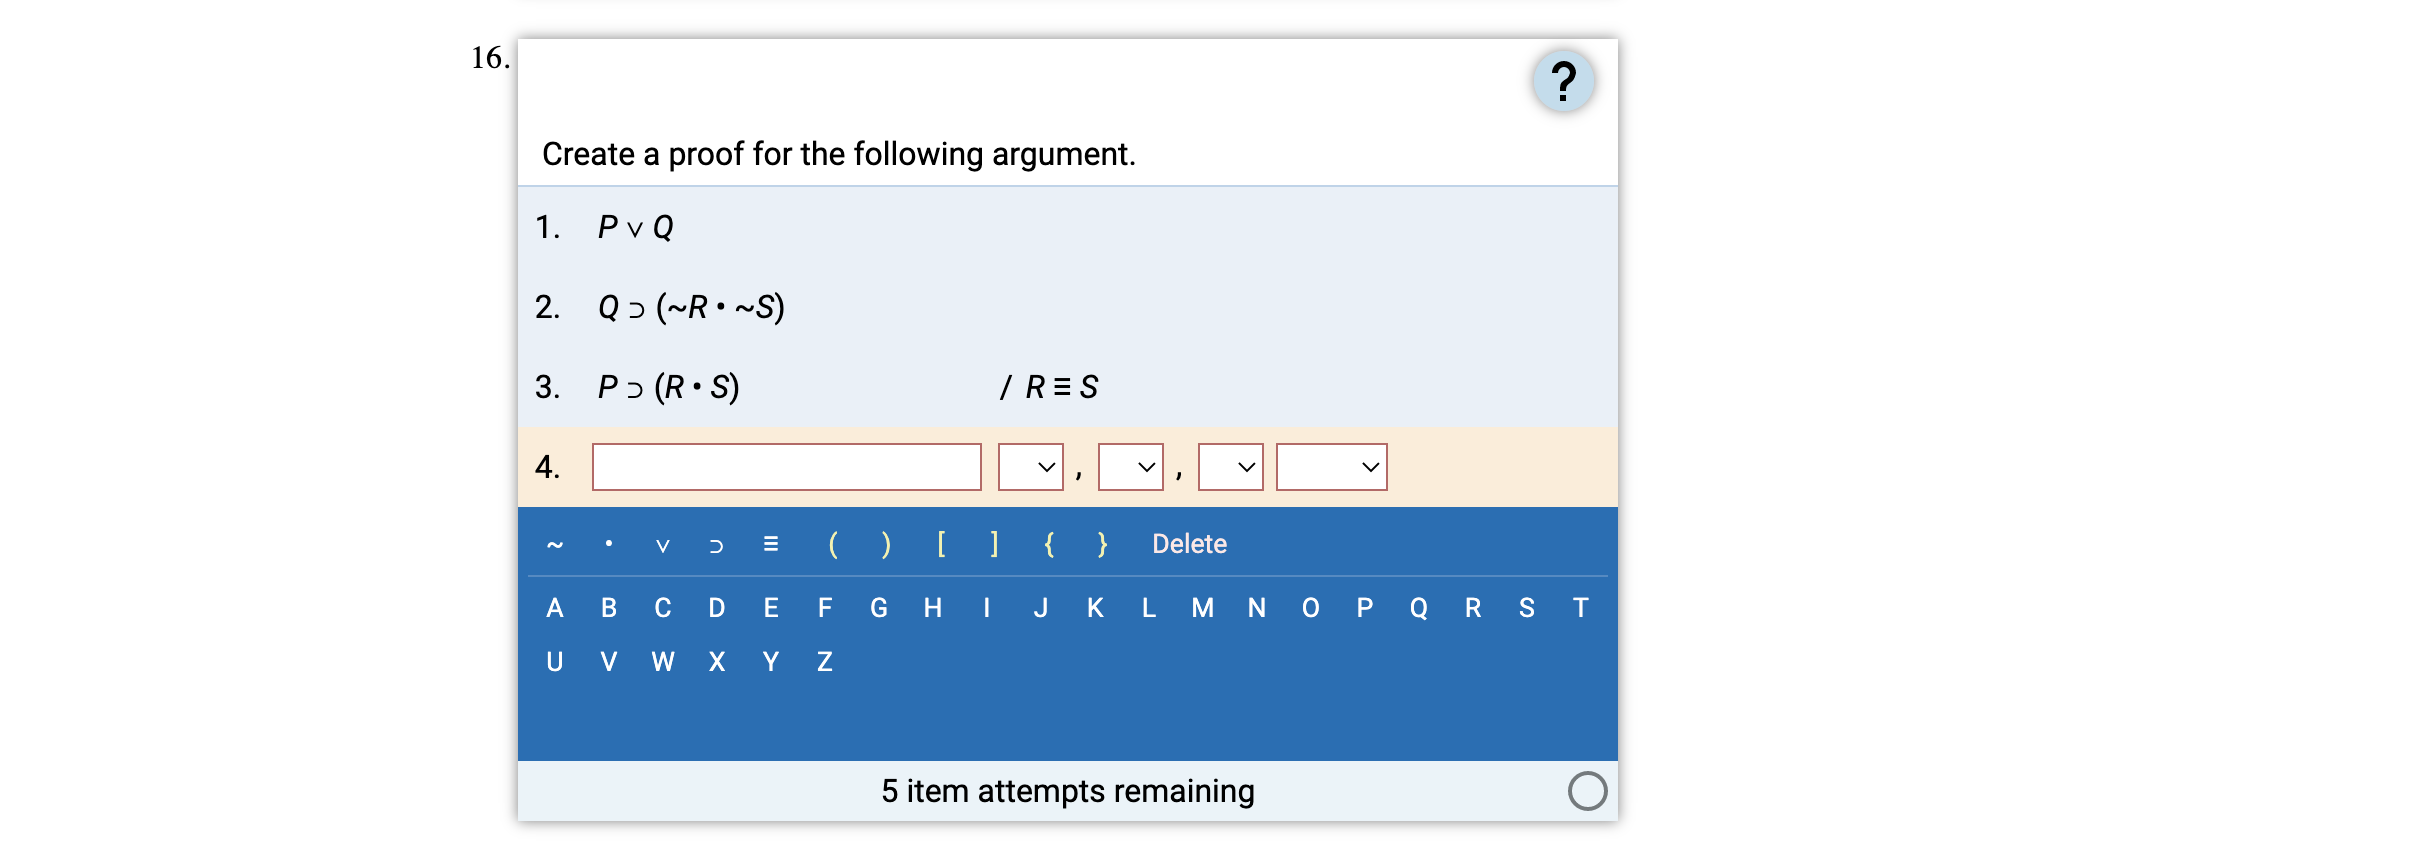
Task: Insert the letter S
Action: coord(1526,608)
